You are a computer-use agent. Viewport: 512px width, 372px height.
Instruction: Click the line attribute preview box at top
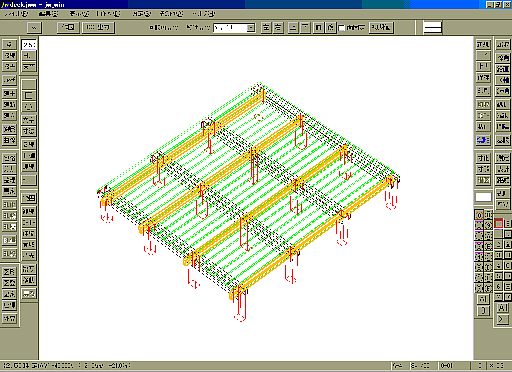(x=433, y=27)
